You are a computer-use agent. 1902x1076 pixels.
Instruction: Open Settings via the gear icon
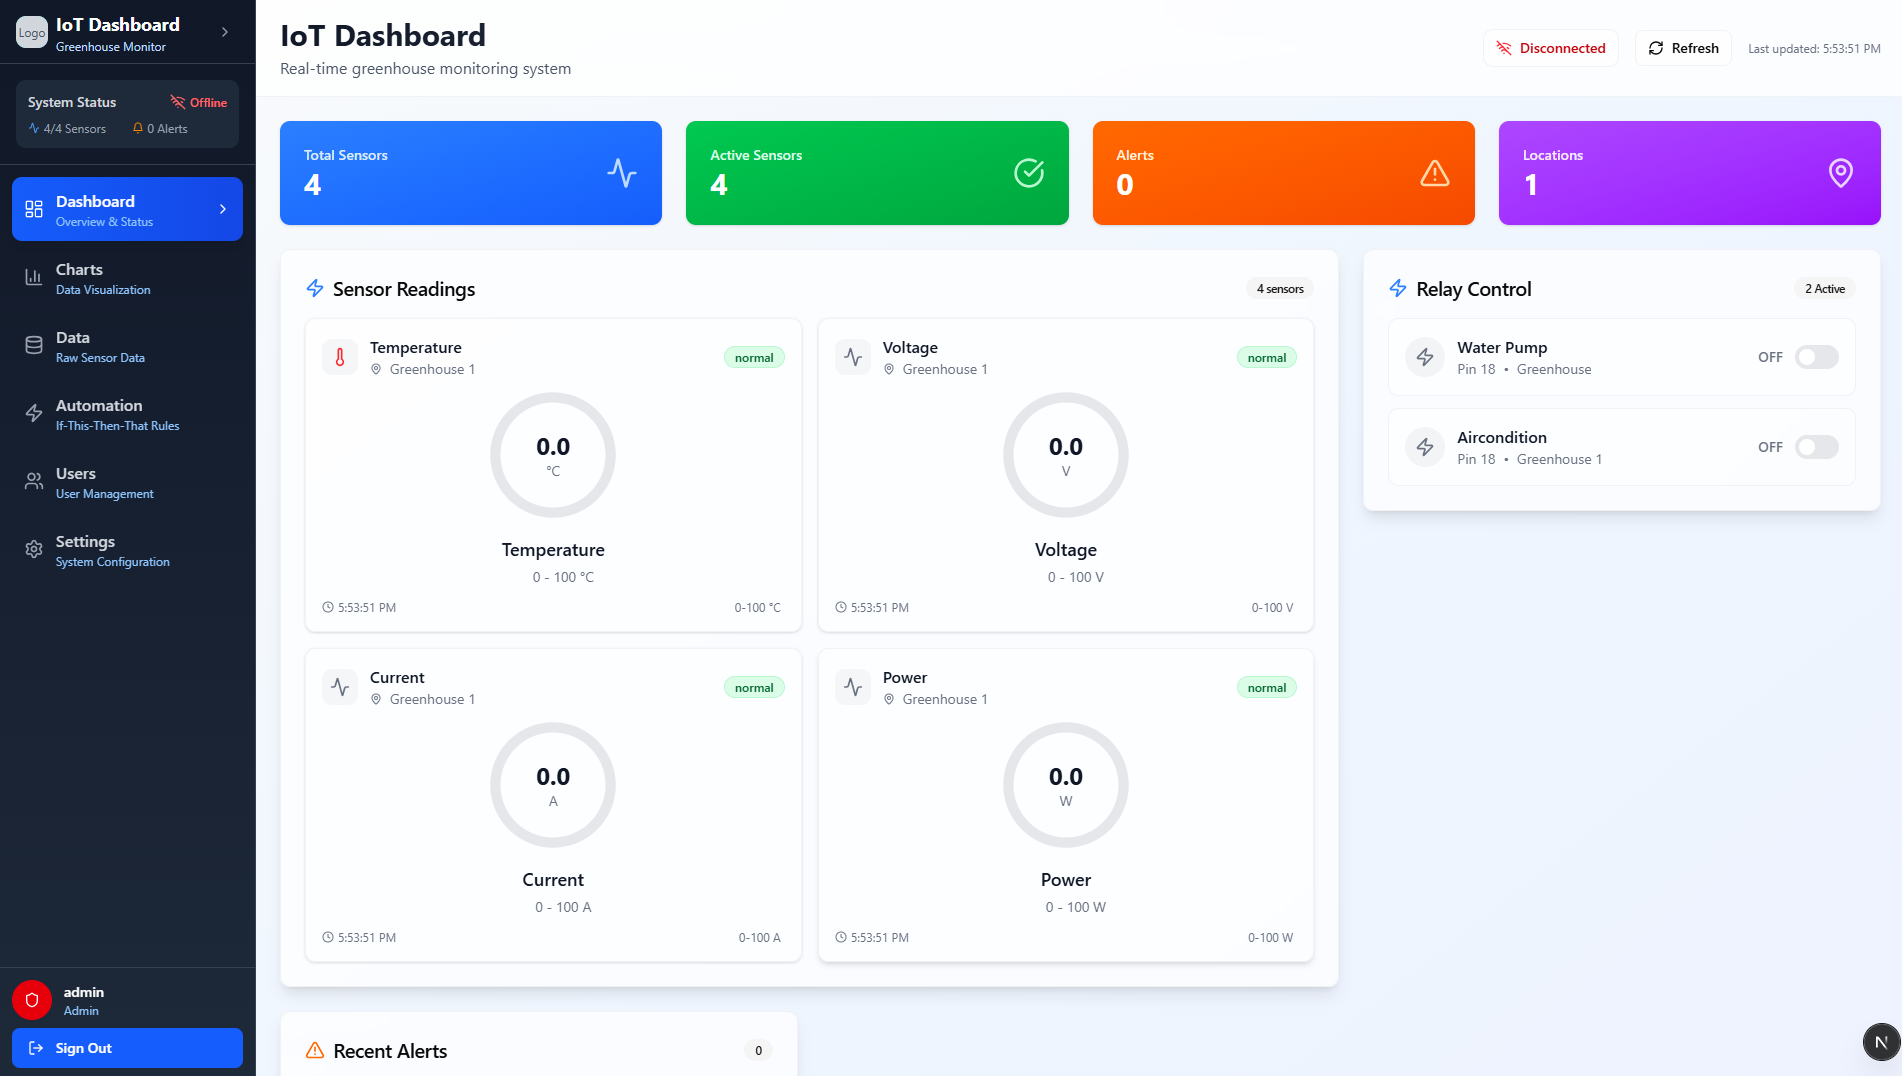click(x=33, y=549)
